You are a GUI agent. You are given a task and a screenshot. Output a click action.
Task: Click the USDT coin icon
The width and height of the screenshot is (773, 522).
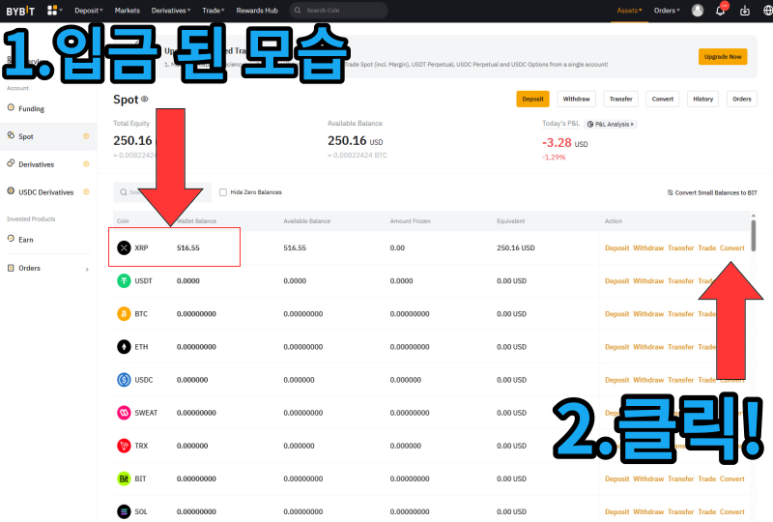tap(124, 281)
